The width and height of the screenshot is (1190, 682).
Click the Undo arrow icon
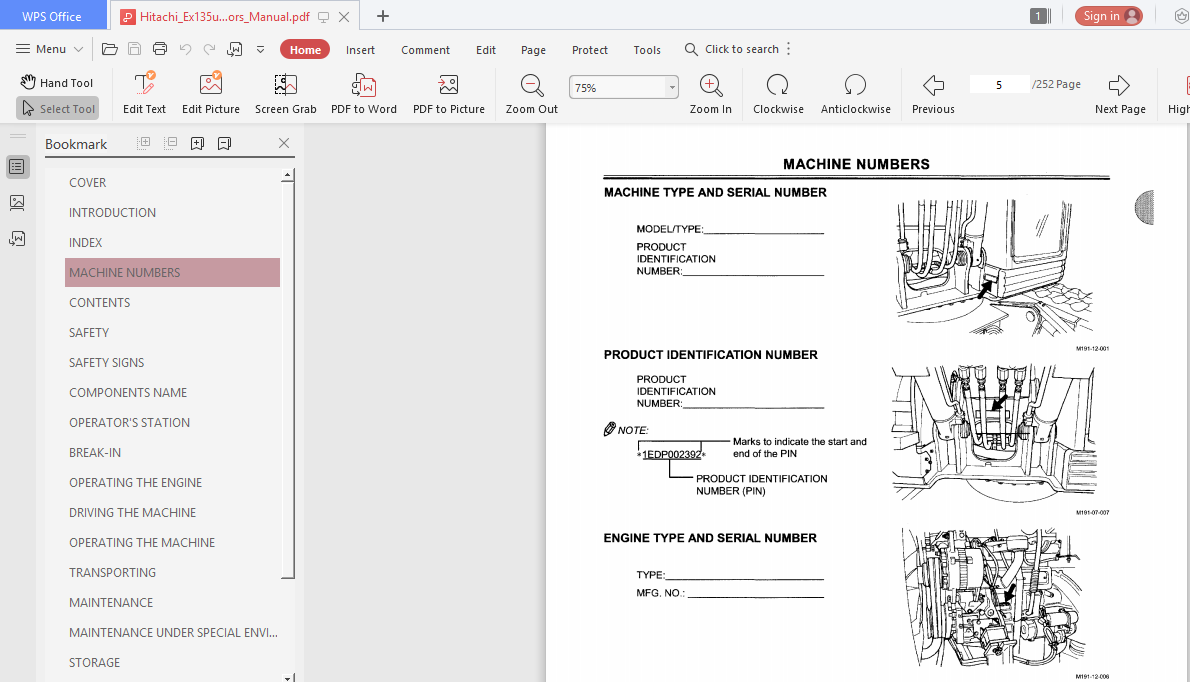185,49
